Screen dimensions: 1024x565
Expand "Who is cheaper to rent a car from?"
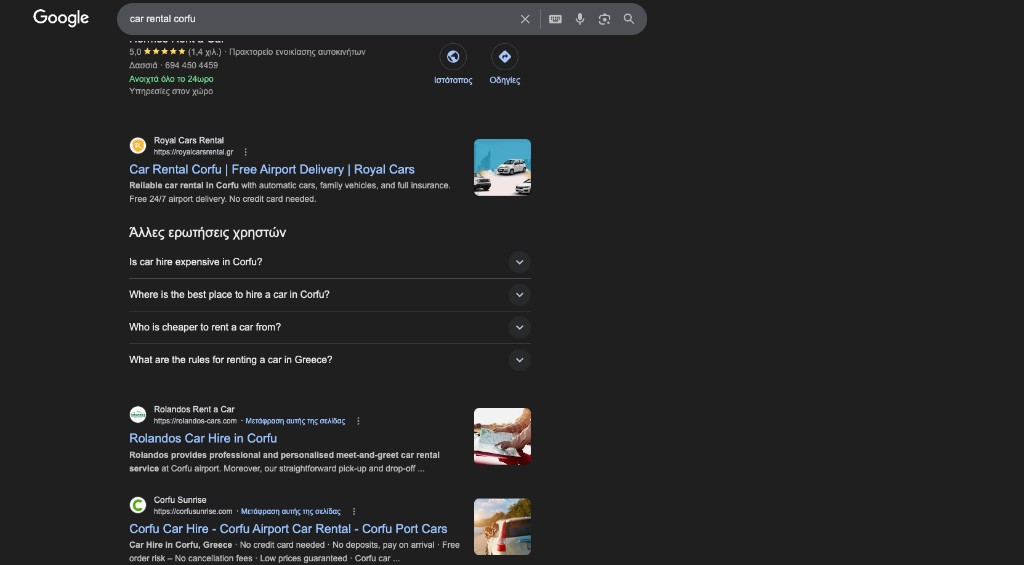(x=518, y=327)
